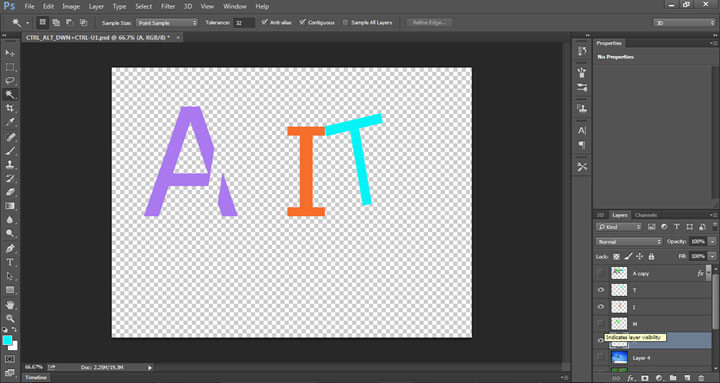Click Subtract from selection mode icon
The height and width of the screenshot is (383, 720).
tap(69, 22)
